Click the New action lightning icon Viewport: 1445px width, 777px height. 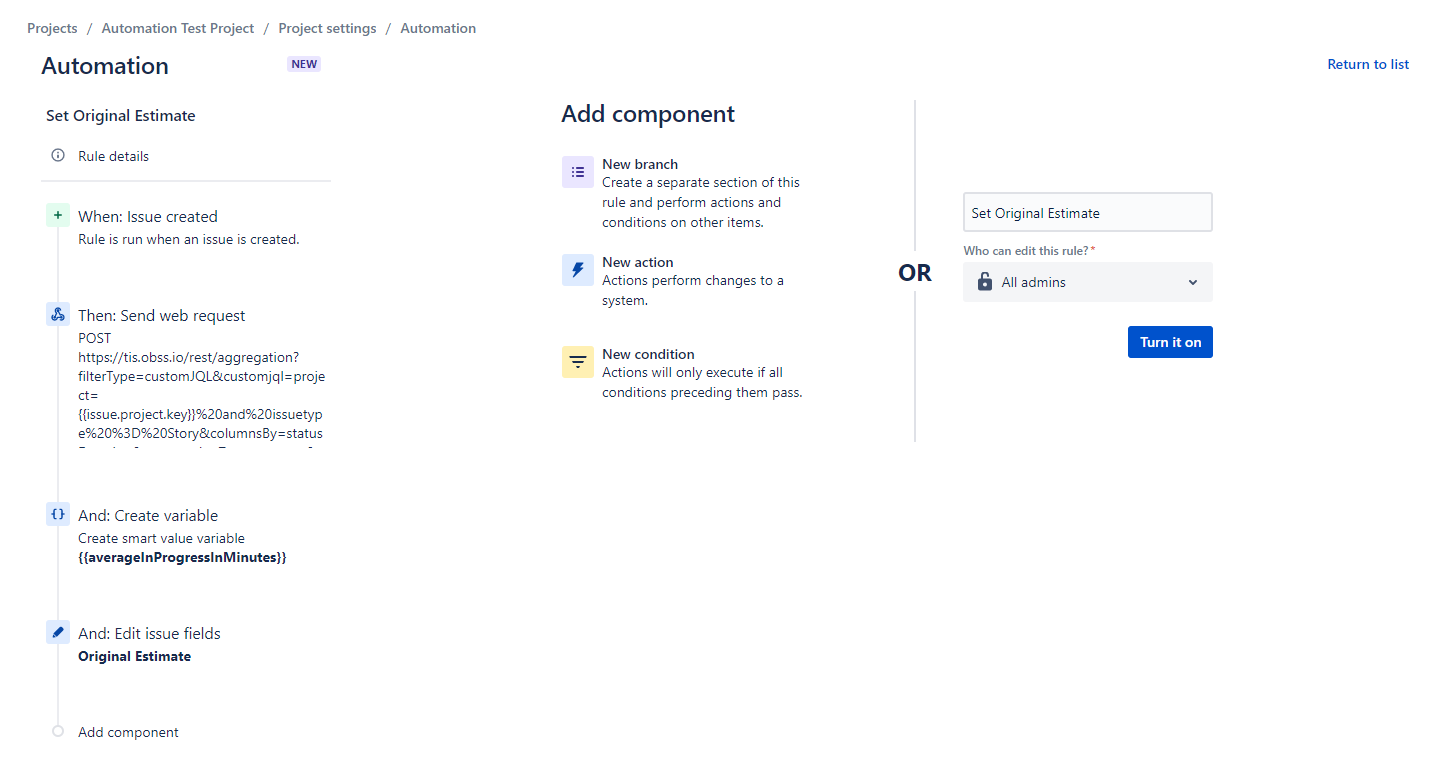(x=578, y=270)
